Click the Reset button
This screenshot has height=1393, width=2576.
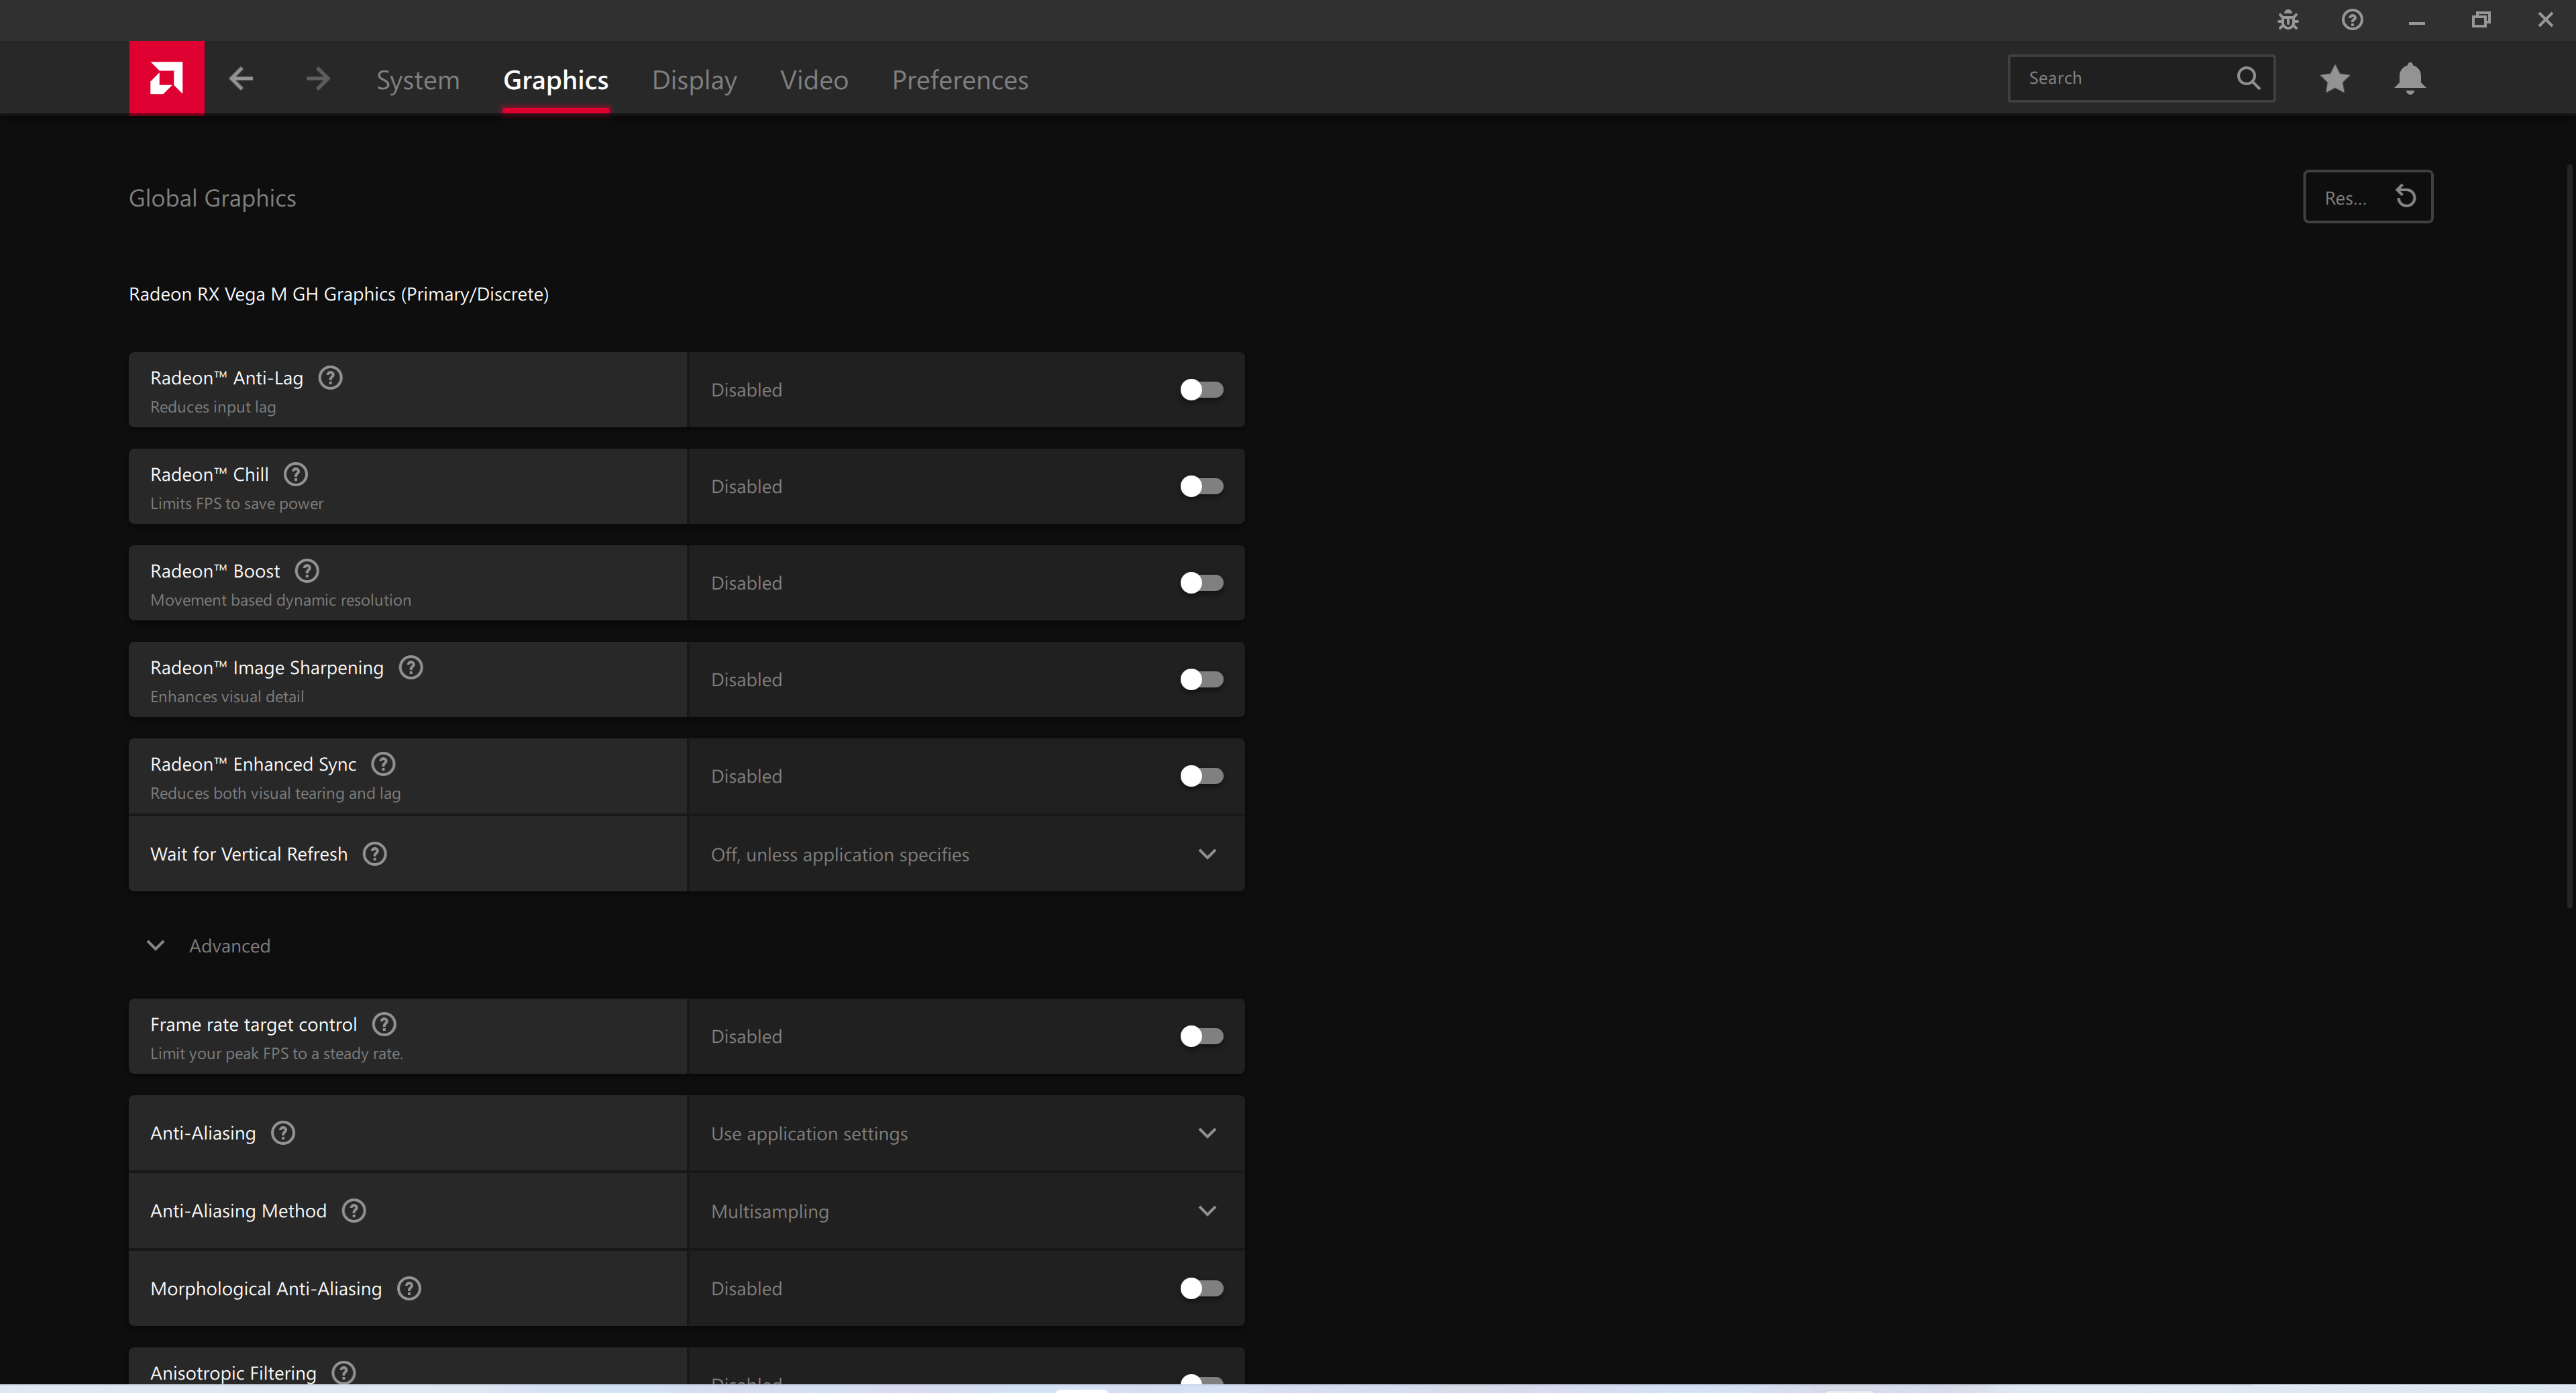click(x=2367, y=197)
